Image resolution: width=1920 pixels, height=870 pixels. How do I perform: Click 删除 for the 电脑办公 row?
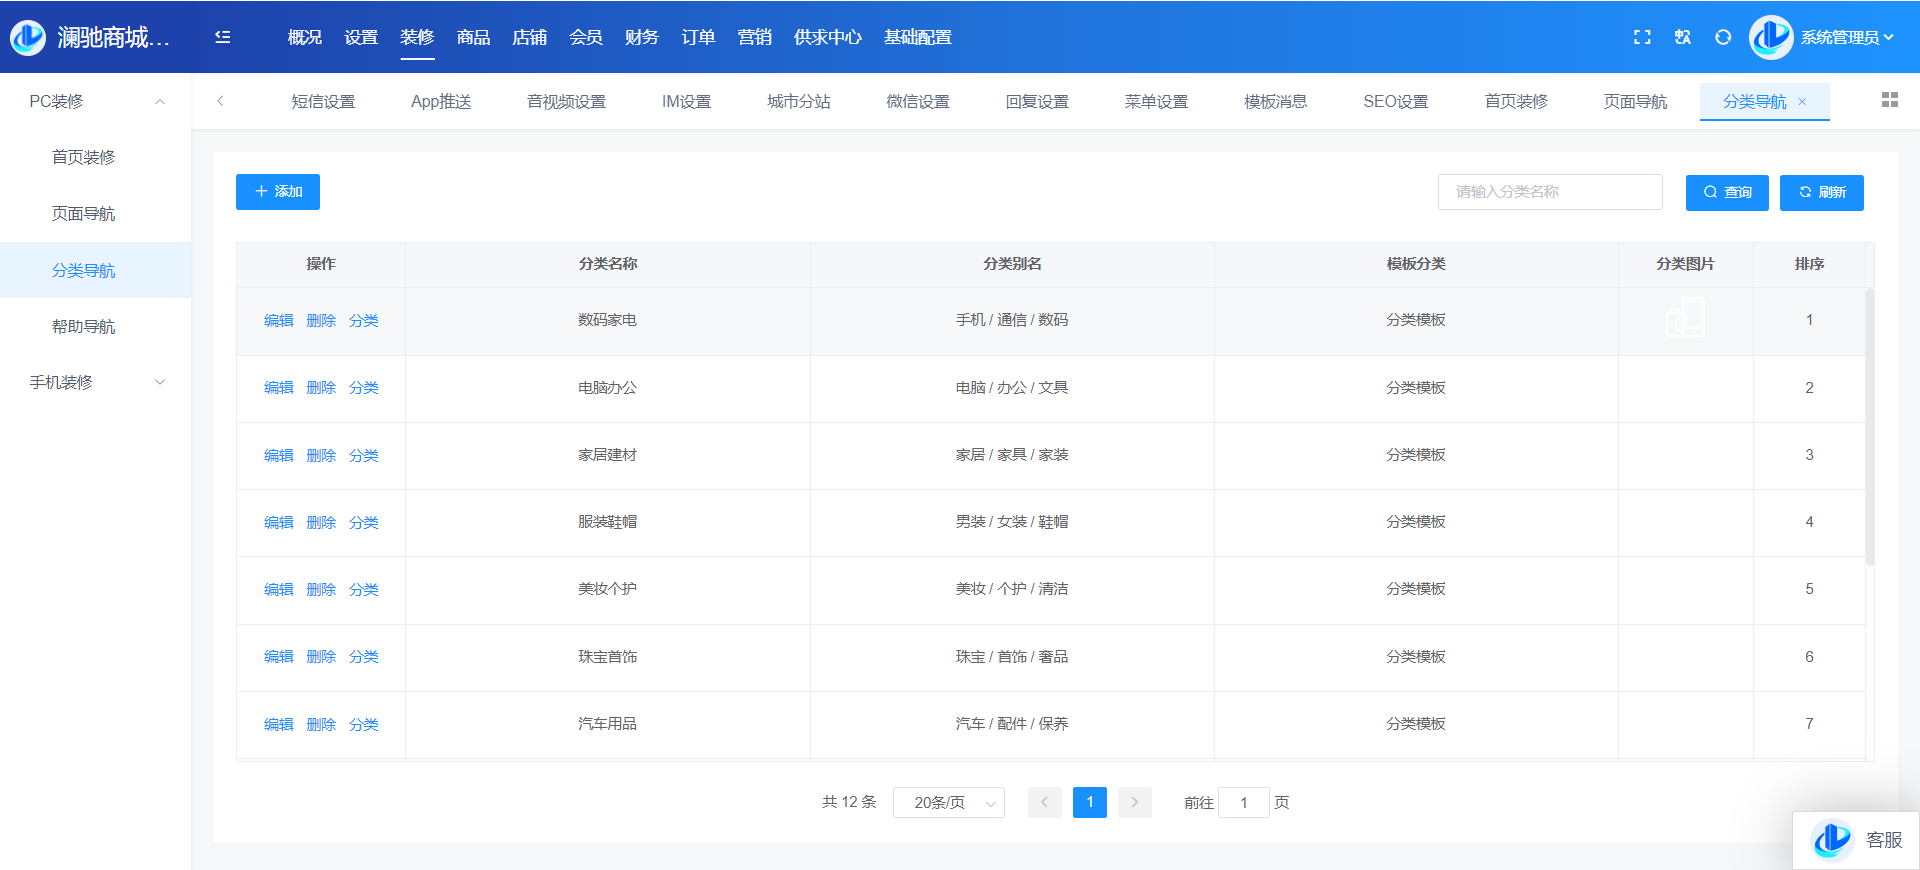click(321, 388)
